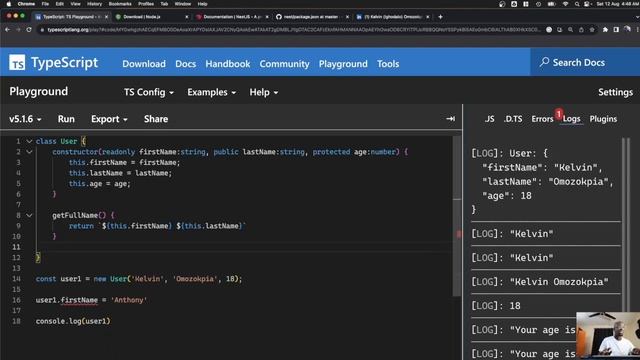
Task: Open the Playground link in site header
Action: pyautogui.click(x=343, y=64)
